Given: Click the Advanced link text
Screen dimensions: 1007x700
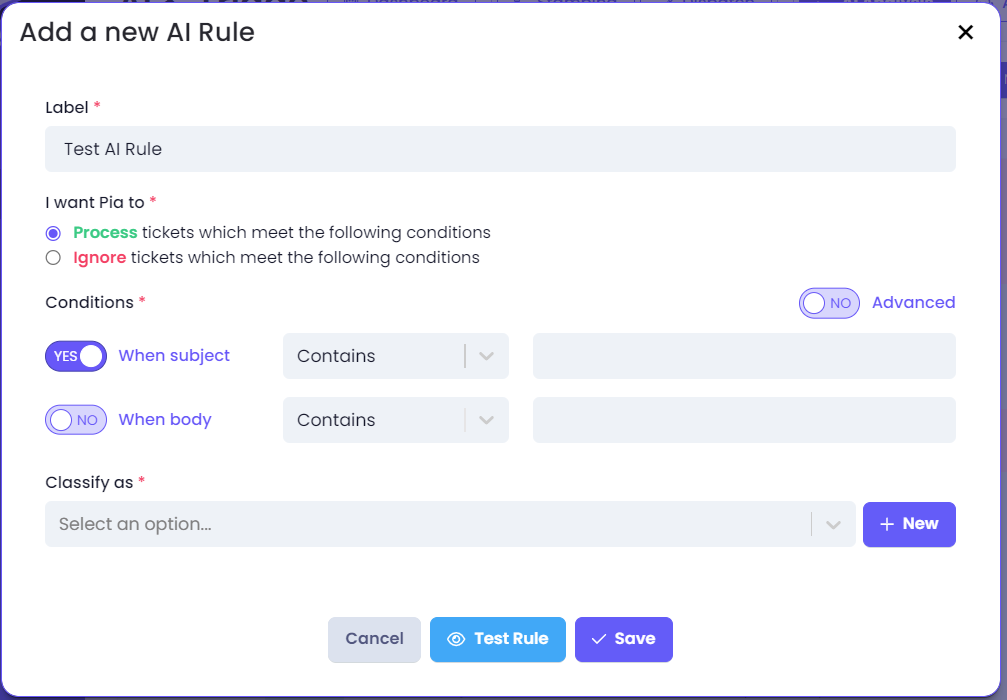Looking at the screenshot, I should click(x=913, y=302).
